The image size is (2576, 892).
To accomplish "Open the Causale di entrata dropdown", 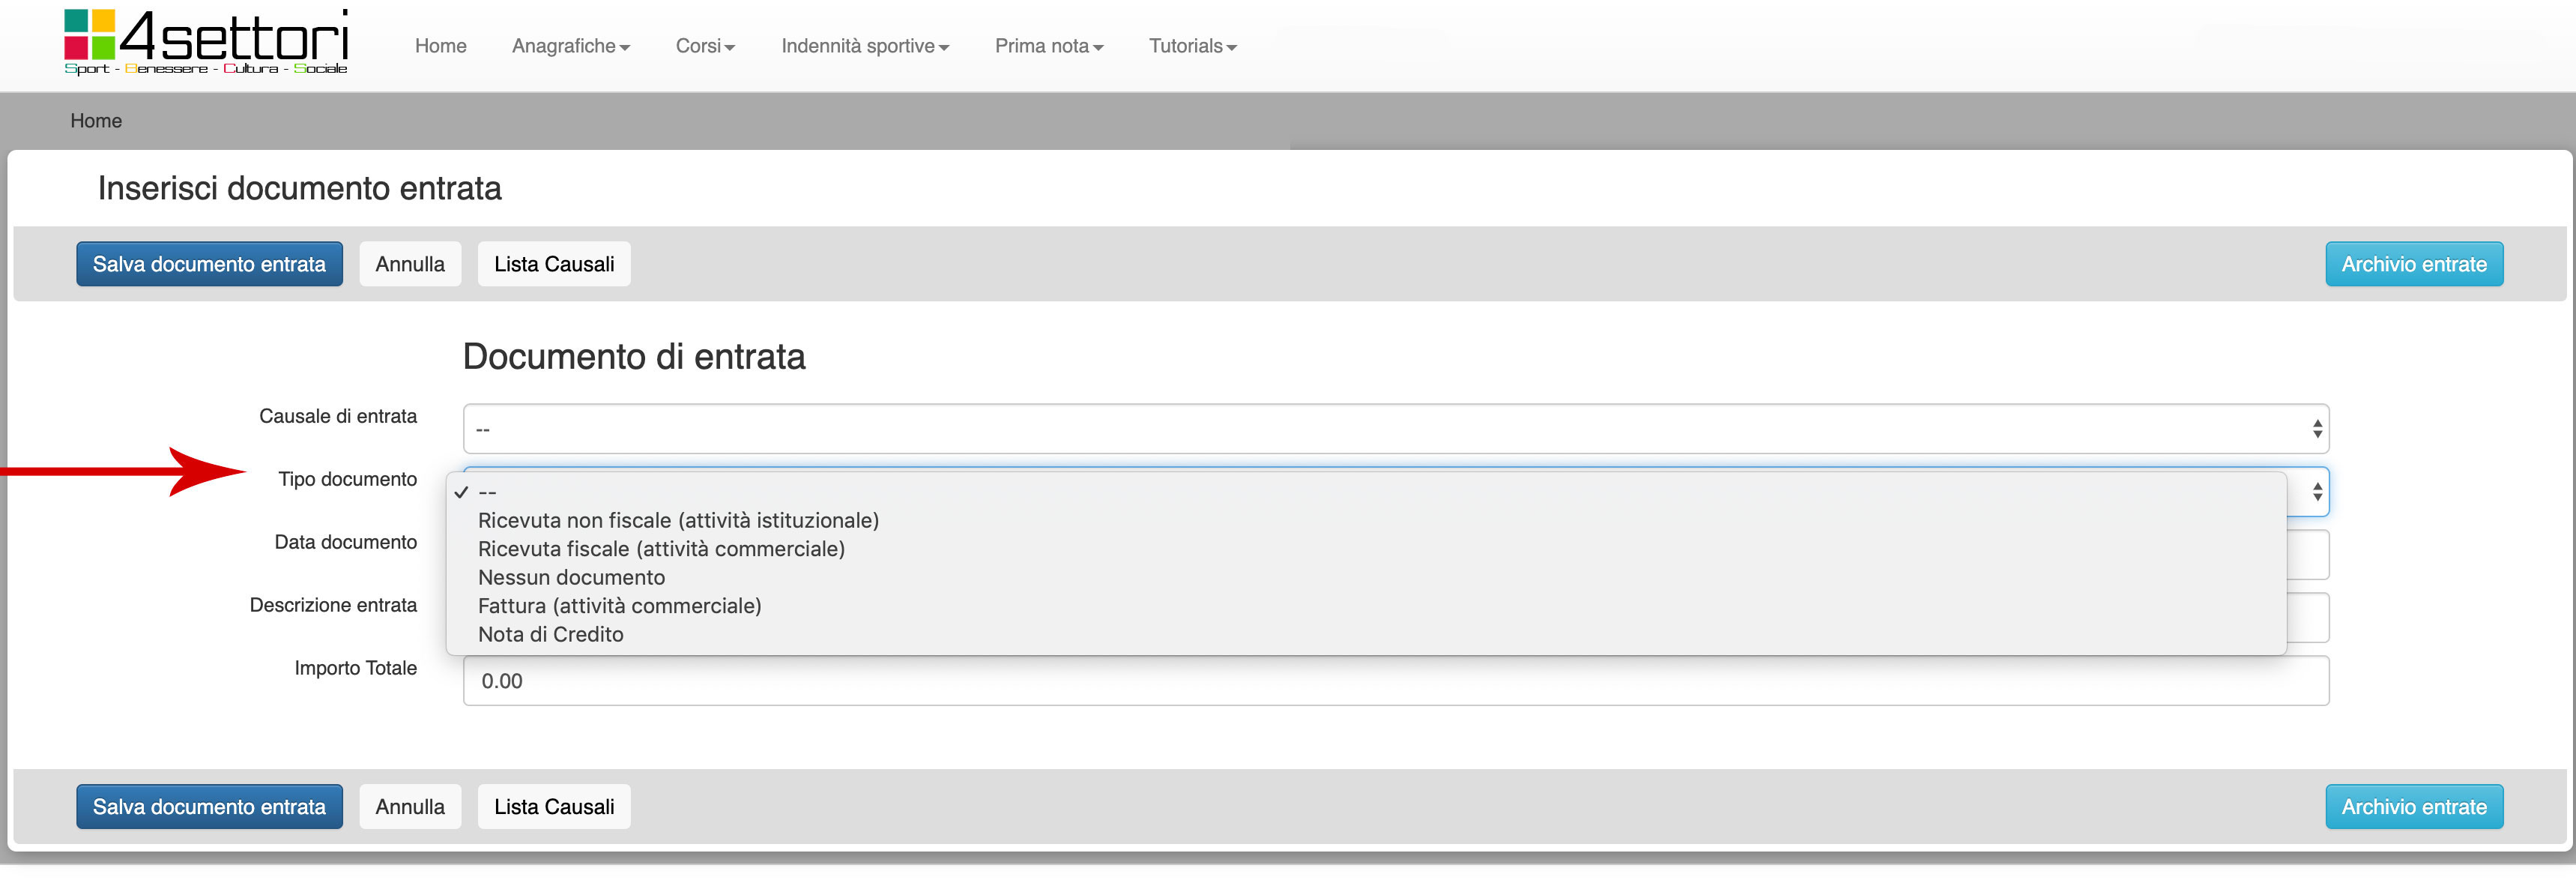I will pyautogui.click(x=1395, y=429).
